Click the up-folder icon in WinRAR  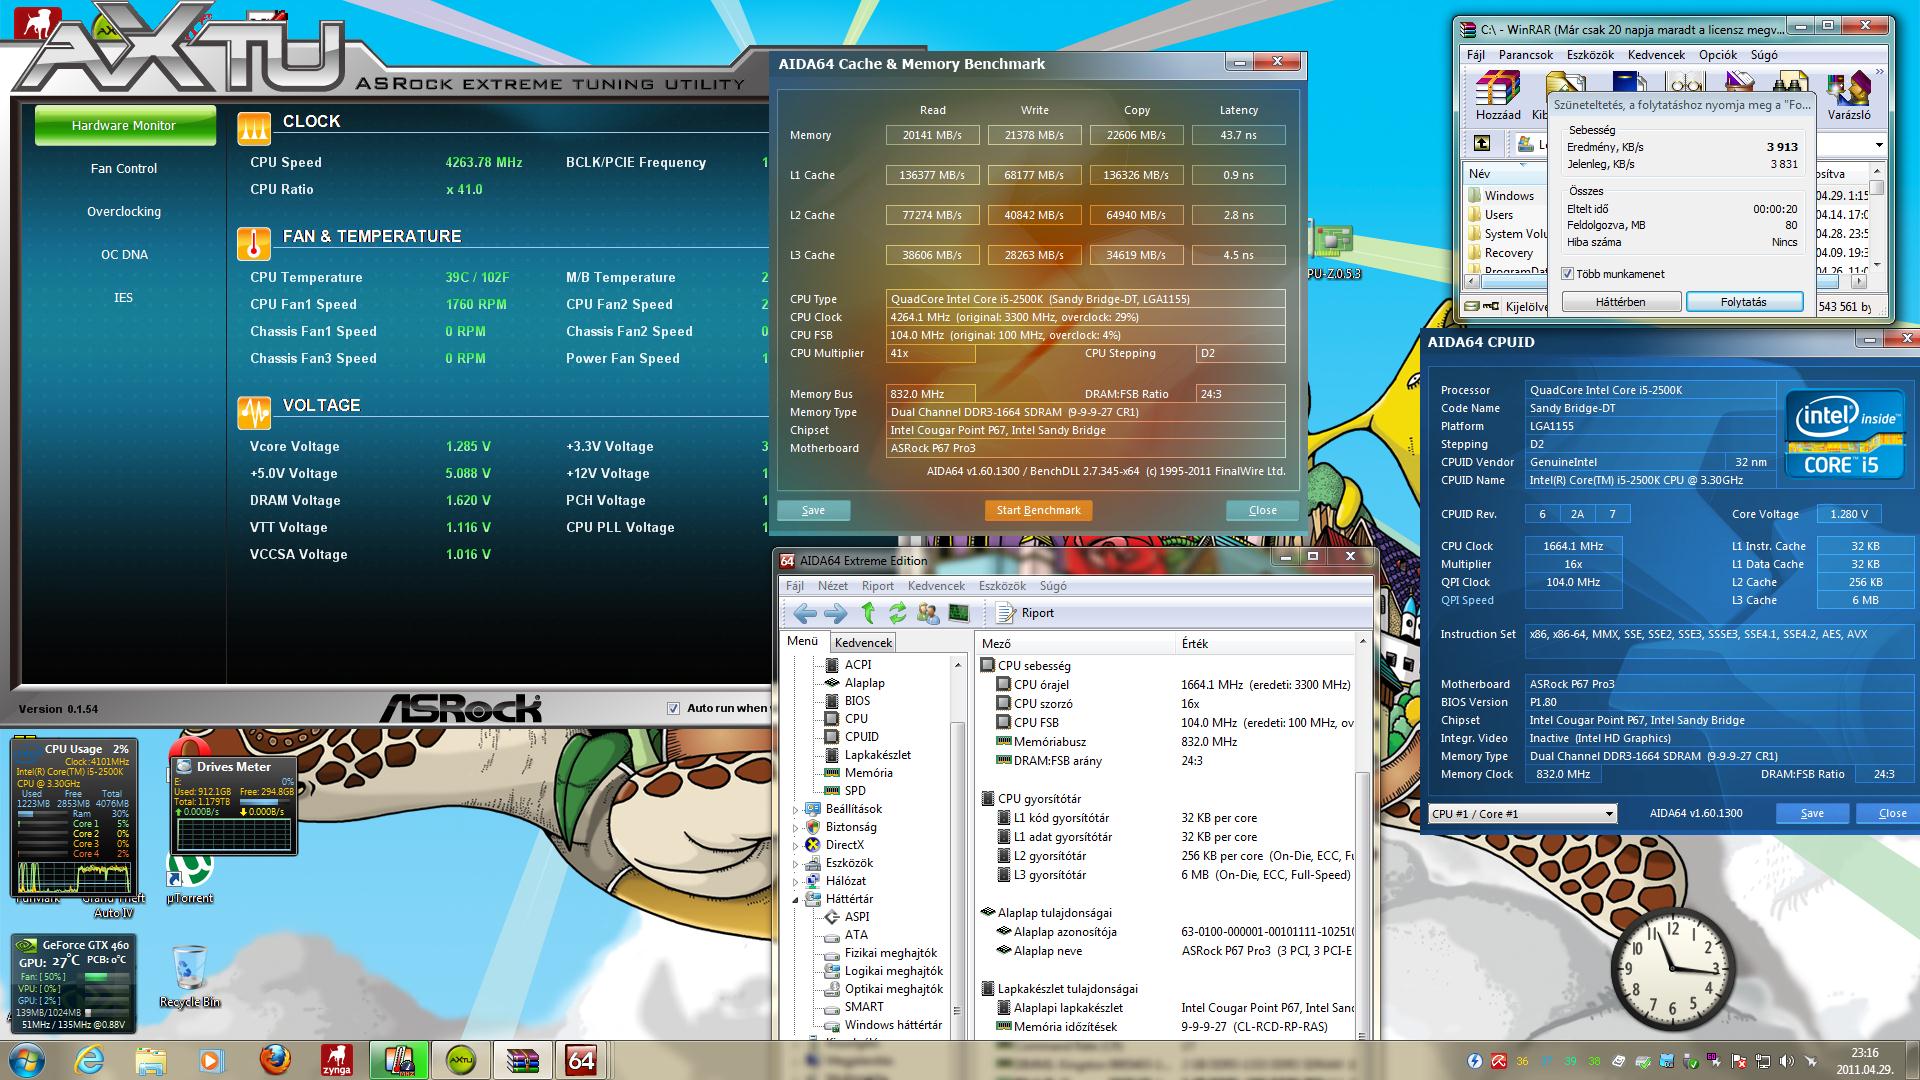tap(1482, 144)
